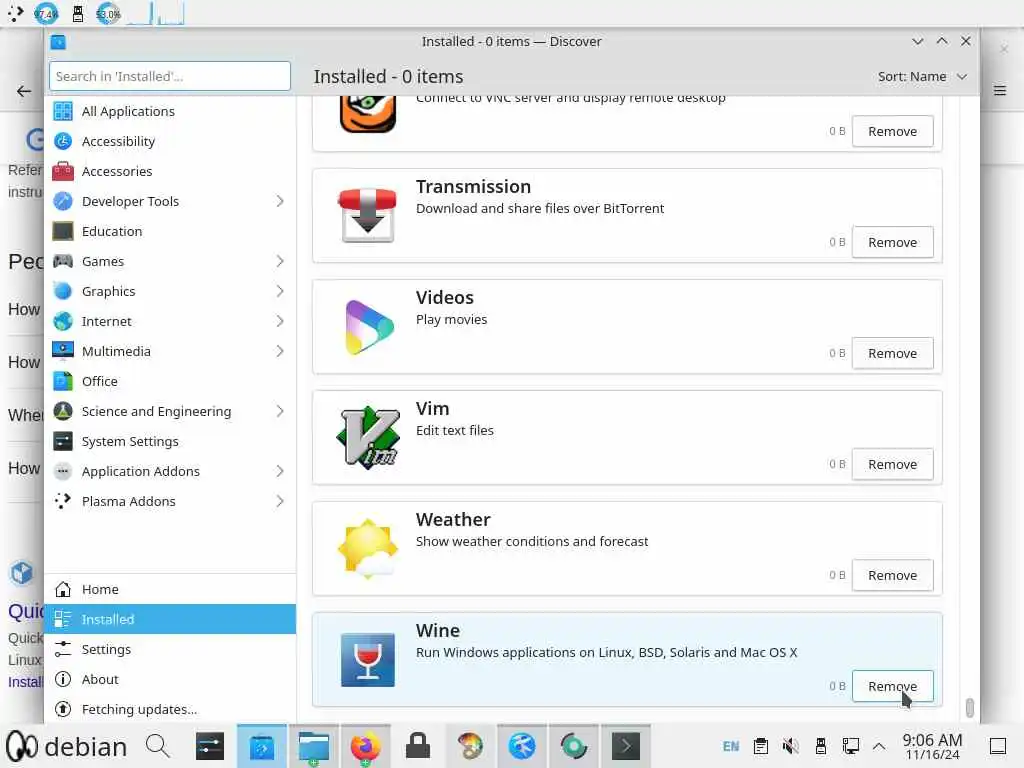The width and height of the screenshot is (1024, 768).
Task: Open the background window hamburger menu
Action: click(x=1000, y=91)
